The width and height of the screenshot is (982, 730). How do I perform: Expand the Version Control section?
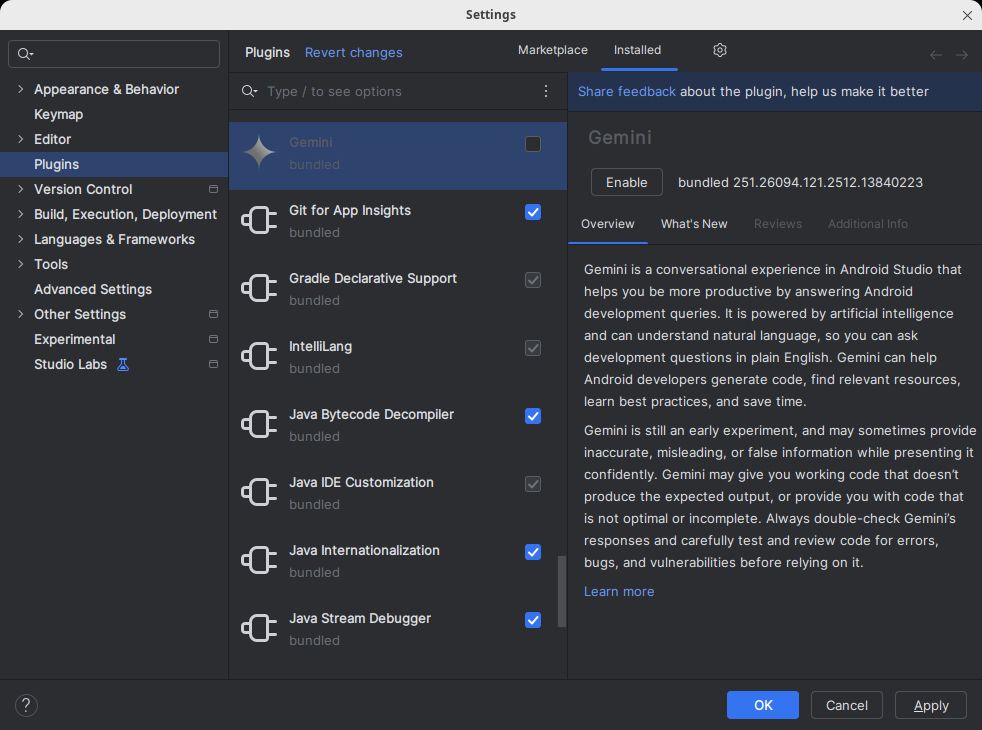(x=19, y=189)
